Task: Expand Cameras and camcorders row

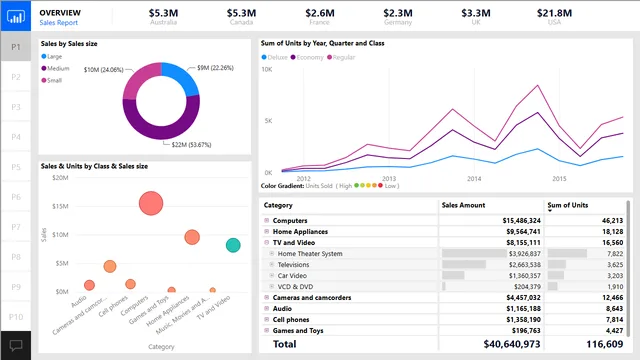Action: click(267, 298)
